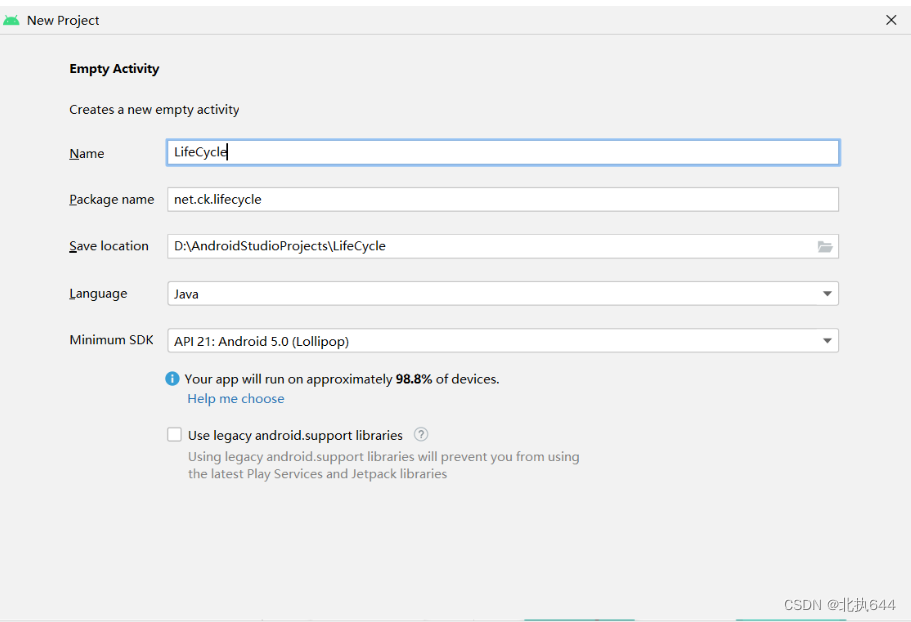Click the Empty Activity heading
Image resolution: width=911 pixels, height=622 pixels.
tap(114, 69)
